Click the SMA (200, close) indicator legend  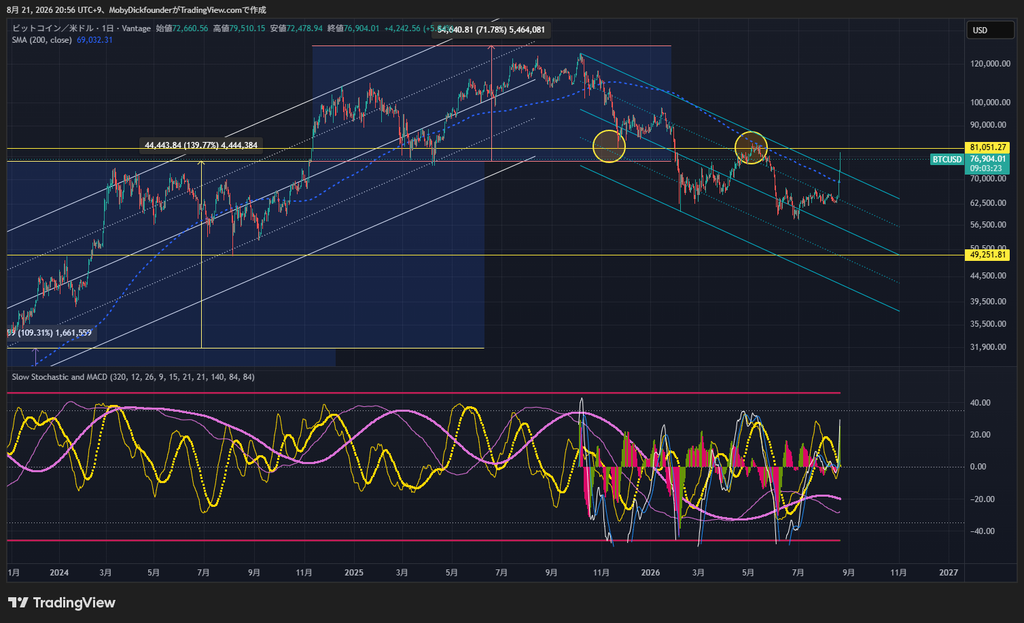tap(42, 40)
